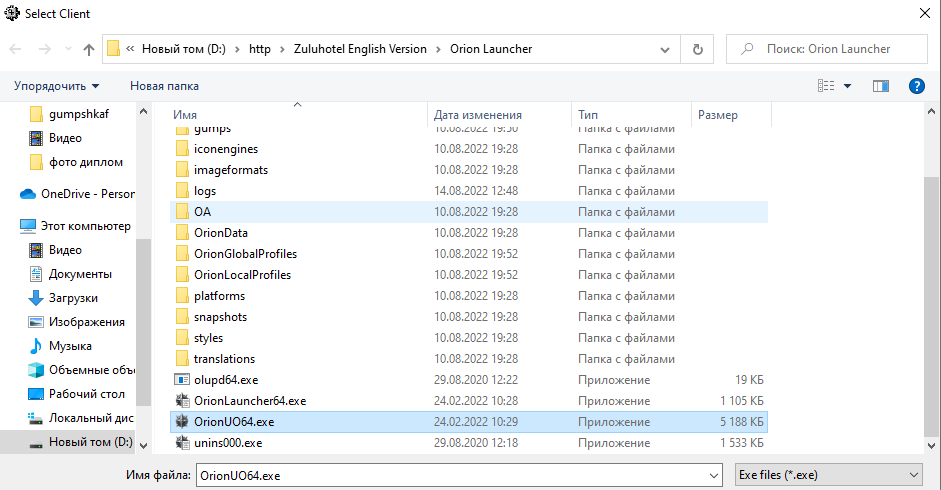Select the olupd64.exe file icon
Image resolution: width=941 pixels, height=490 pixels.
click(182, 380)
